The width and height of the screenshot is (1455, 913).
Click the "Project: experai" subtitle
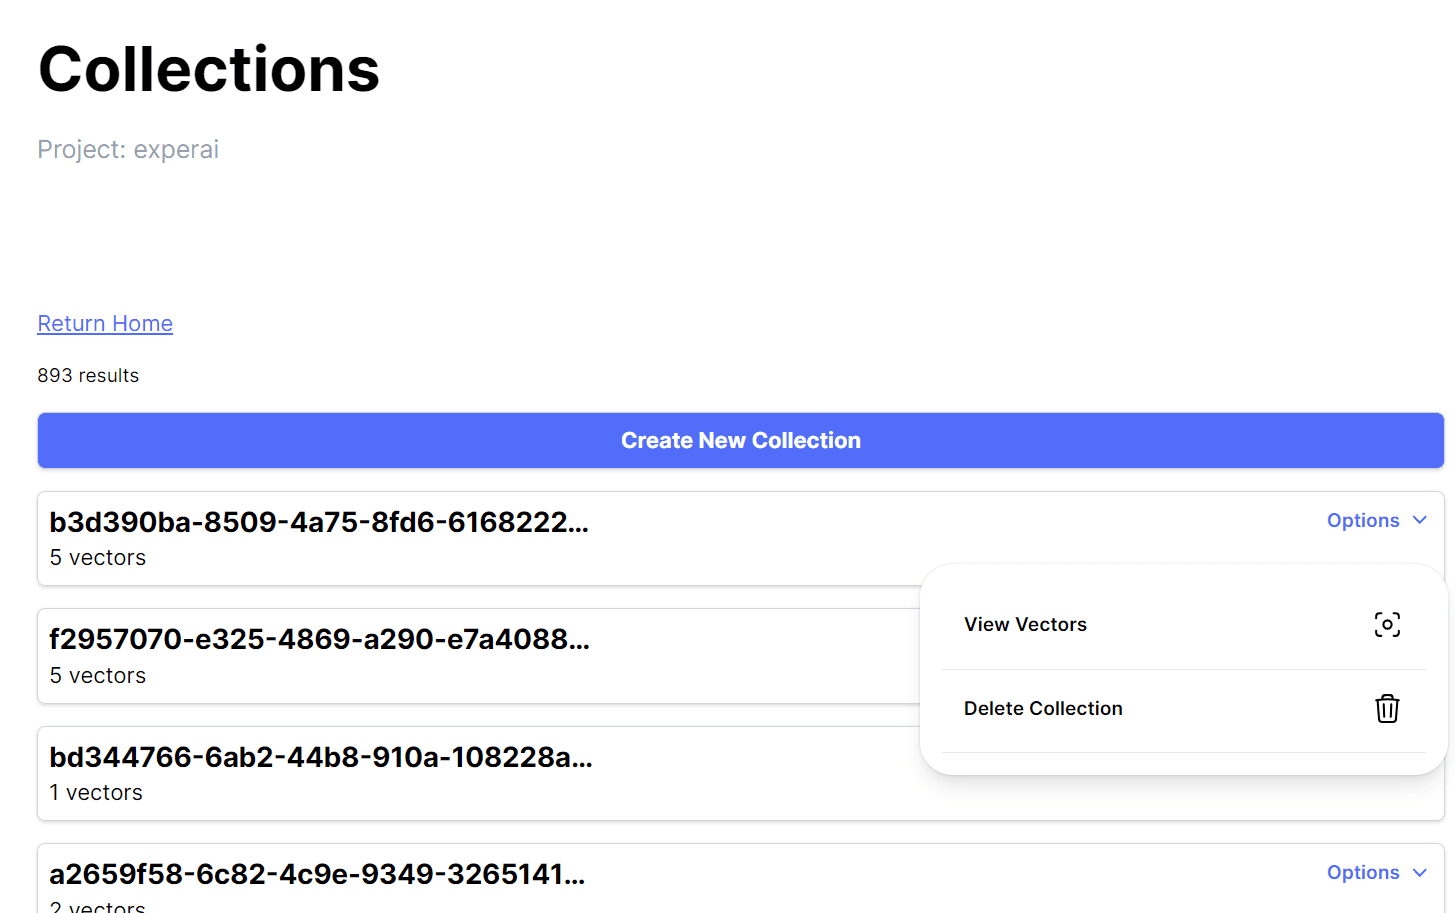[x=128, y=150]
